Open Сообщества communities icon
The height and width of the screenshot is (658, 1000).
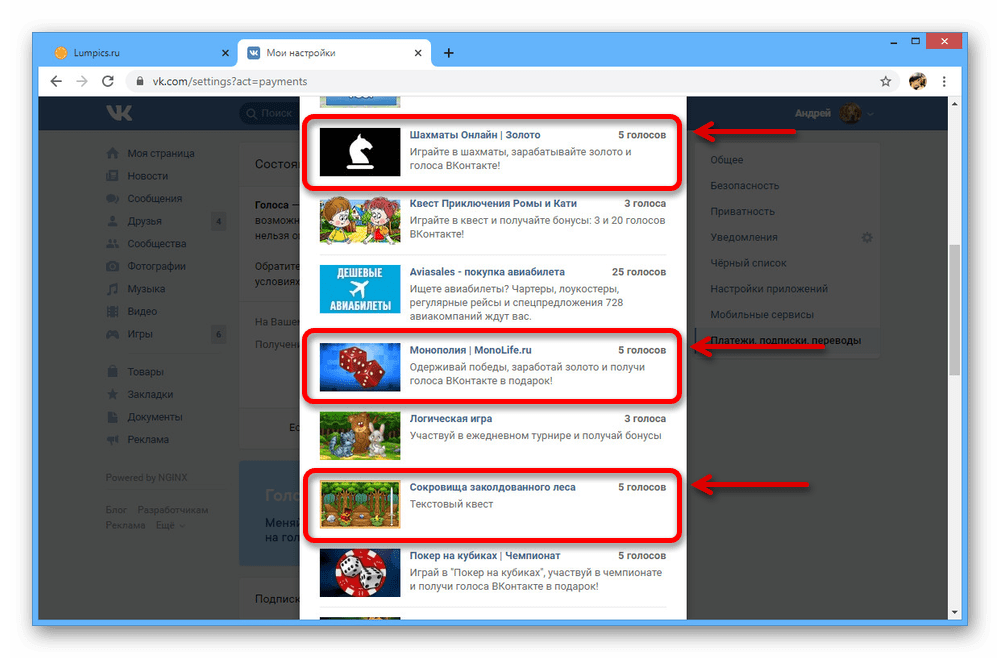coord(113,244)
